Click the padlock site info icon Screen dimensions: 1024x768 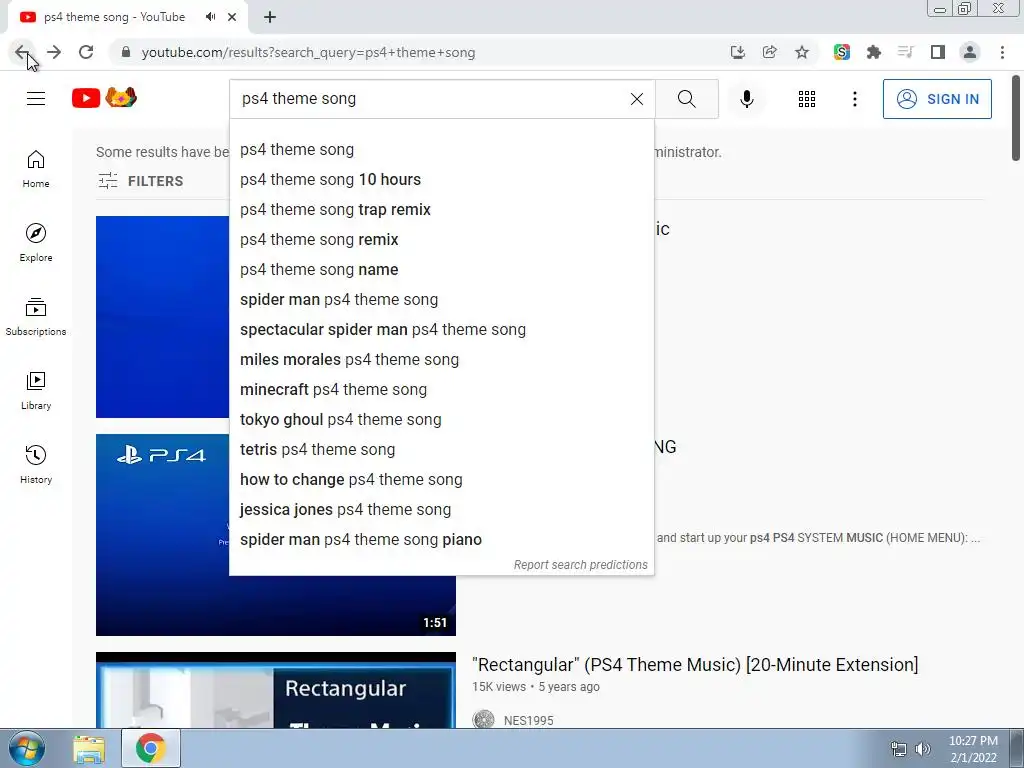click(x=126, y=52)
